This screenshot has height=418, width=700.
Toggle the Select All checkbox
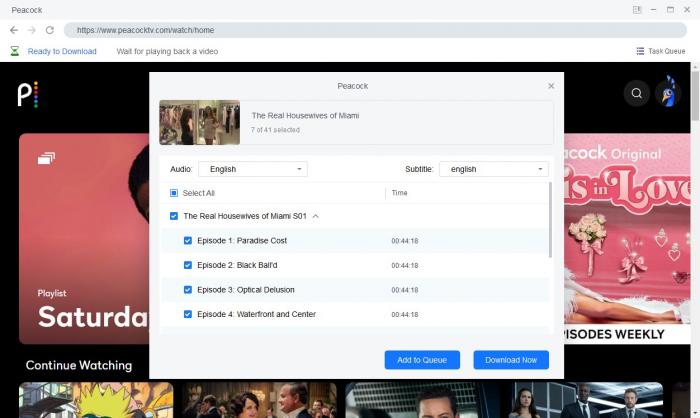[174, 193]
